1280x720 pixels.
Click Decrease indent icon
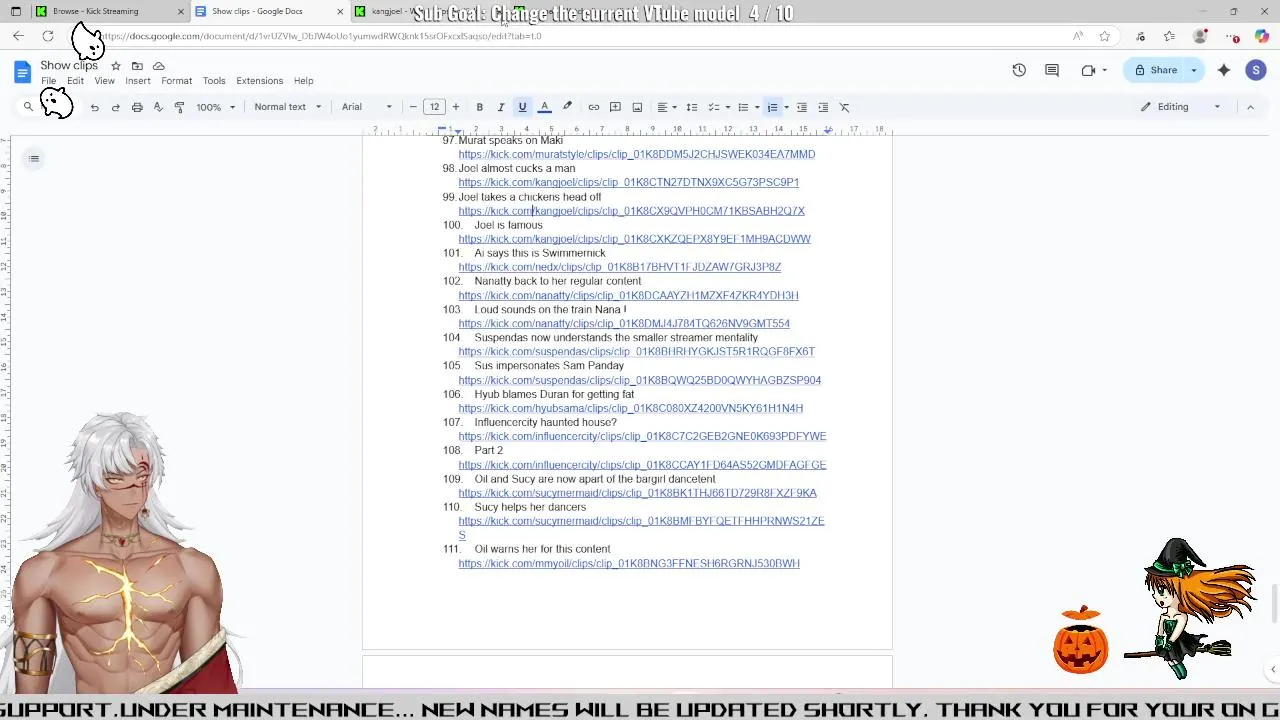(x=801, y=107)
